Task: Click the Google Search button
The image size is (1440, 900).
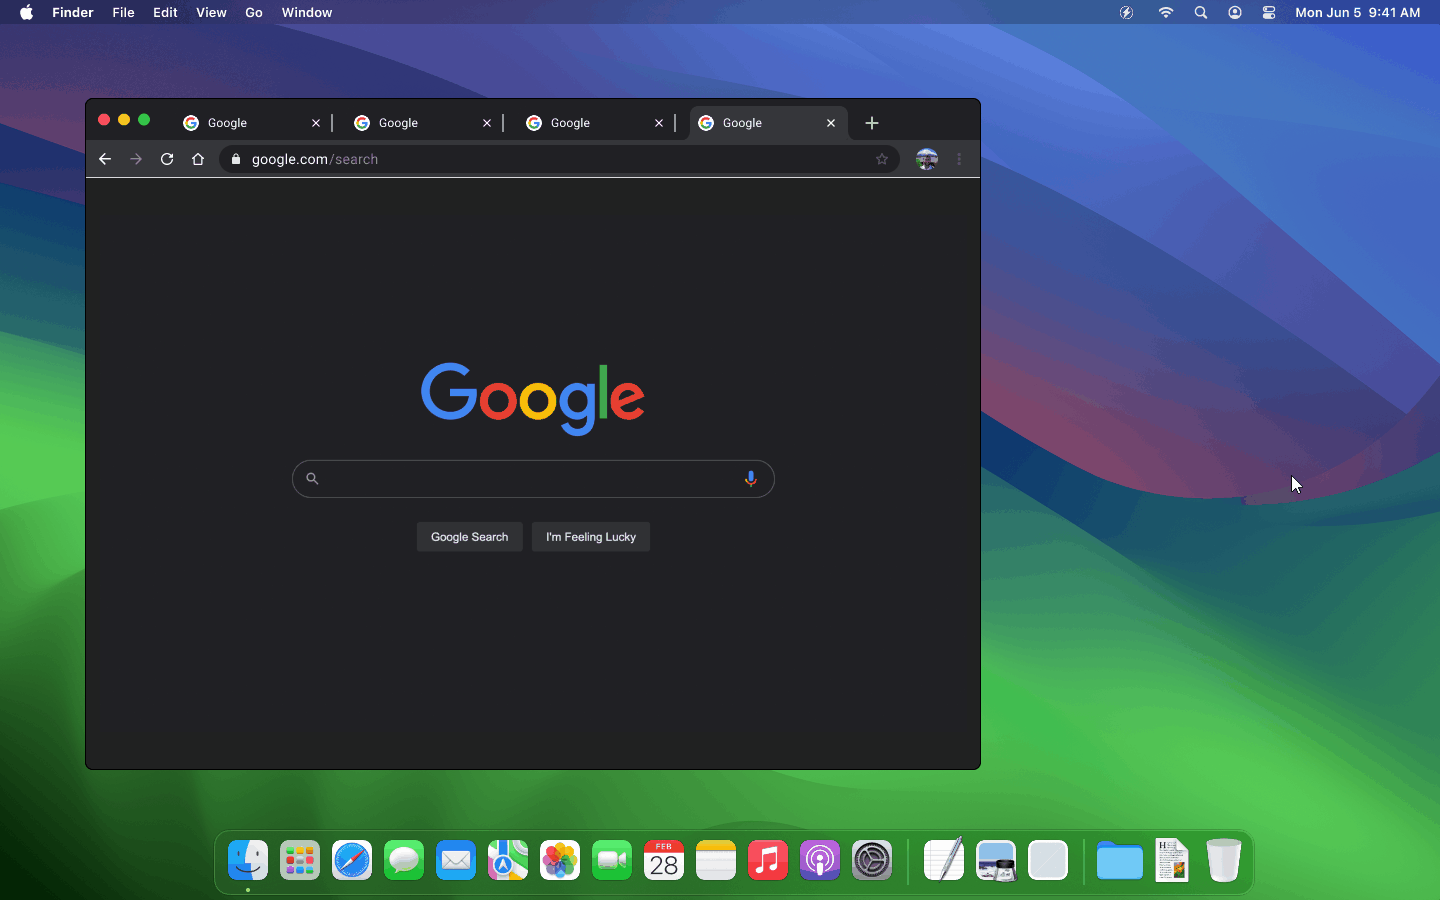Action: (x=469, y=537)
